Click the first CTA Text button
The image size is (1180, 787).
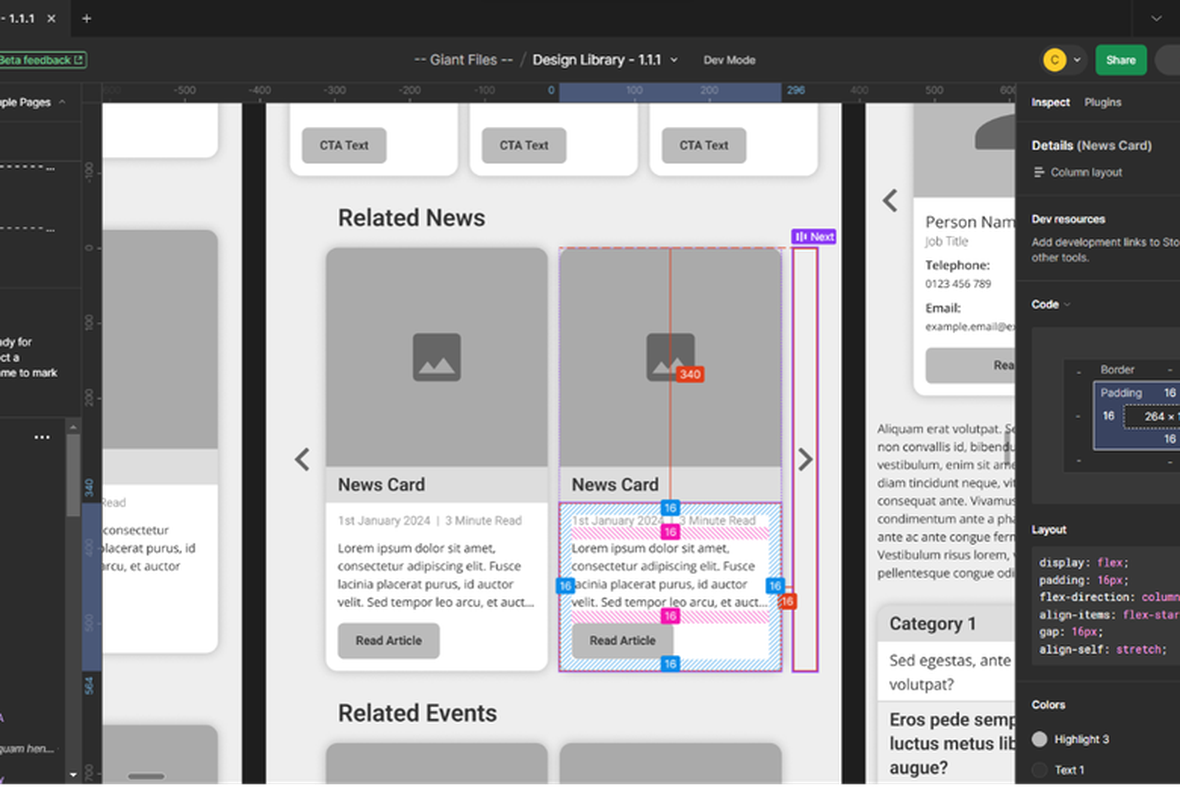[344, 145]
